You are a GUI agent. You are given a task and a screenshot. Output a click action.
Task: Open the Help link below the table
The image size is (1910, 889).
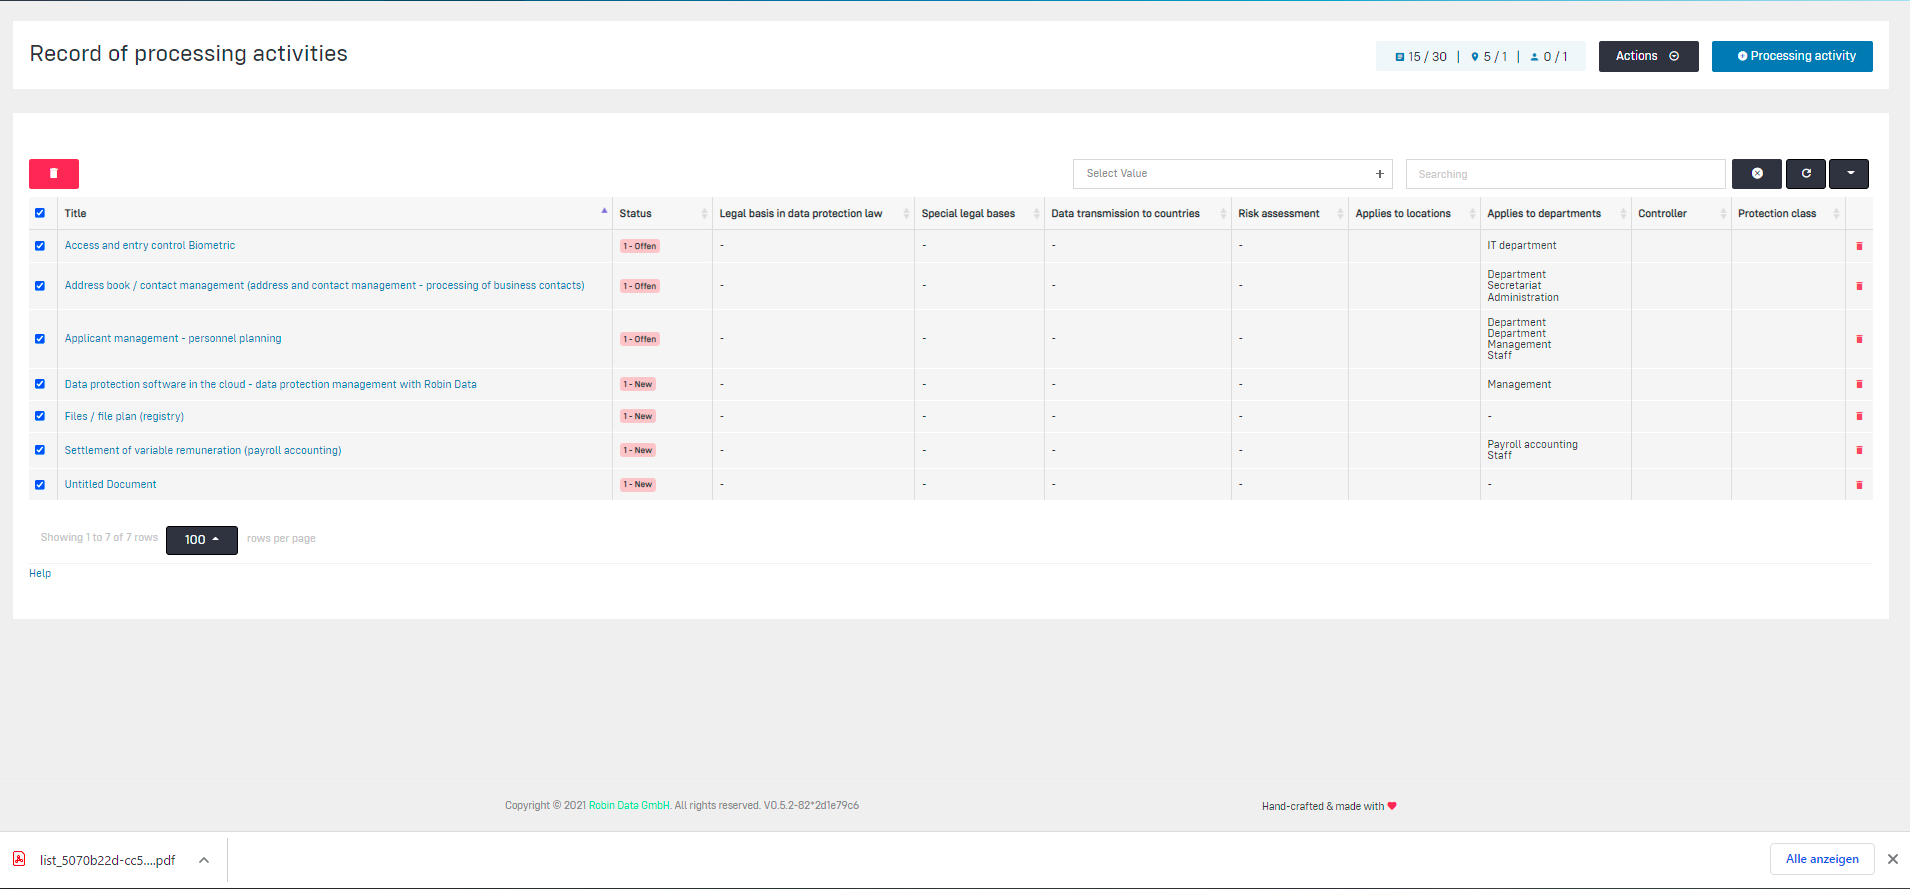pyautogui.click(x=40, y=574)
